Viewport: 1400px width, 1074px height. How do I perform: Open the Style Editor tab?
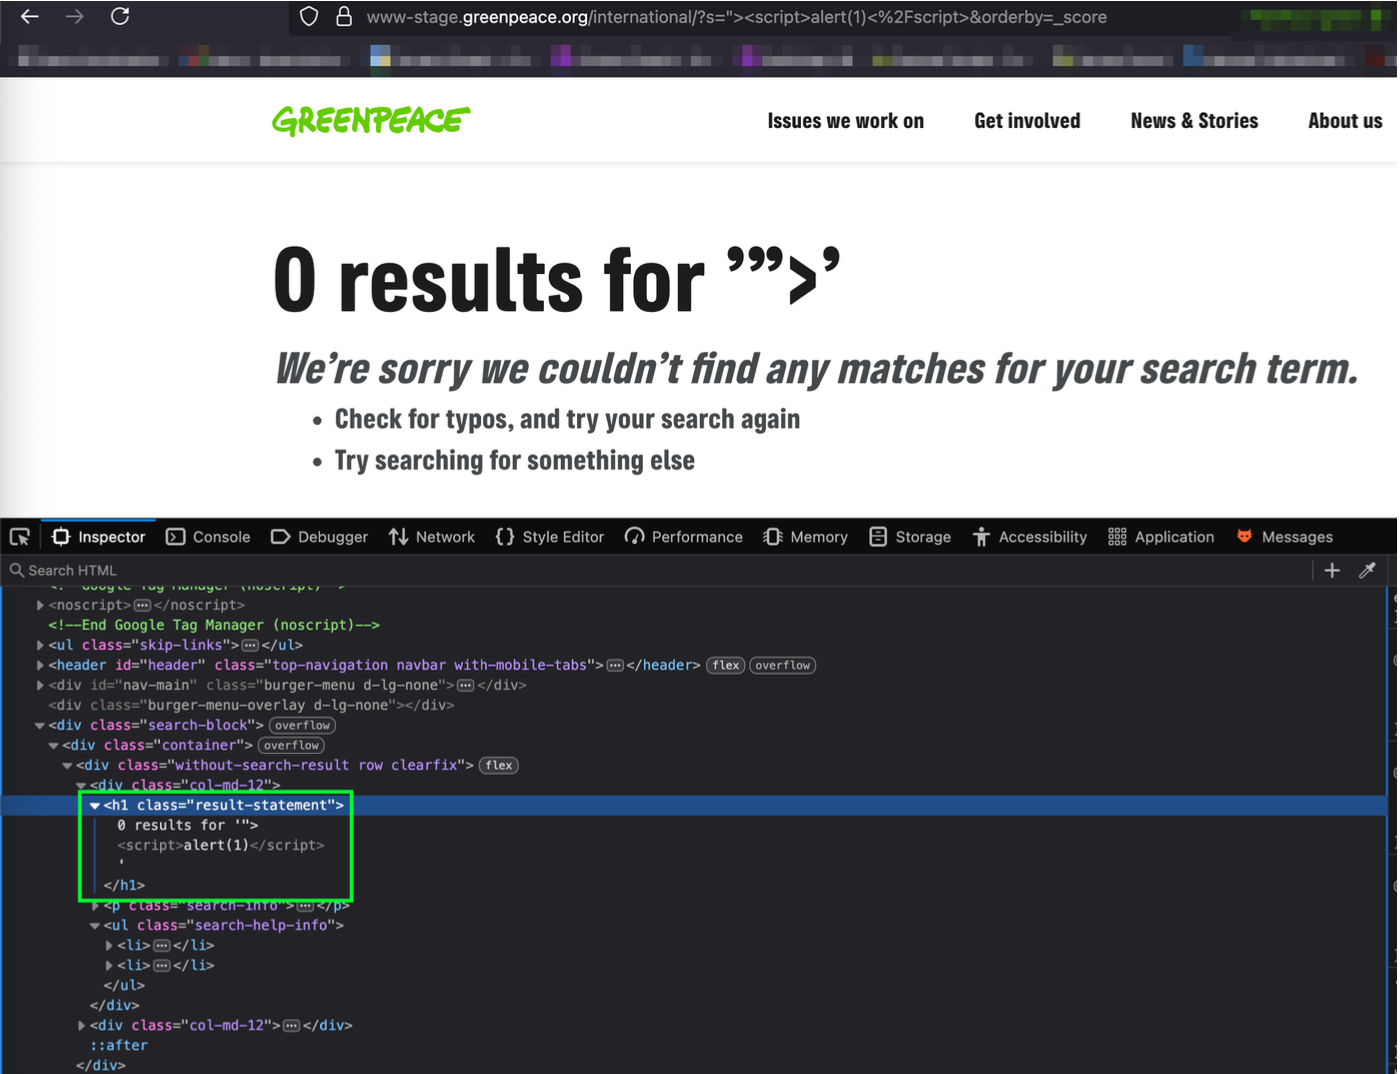coord(549,537)
